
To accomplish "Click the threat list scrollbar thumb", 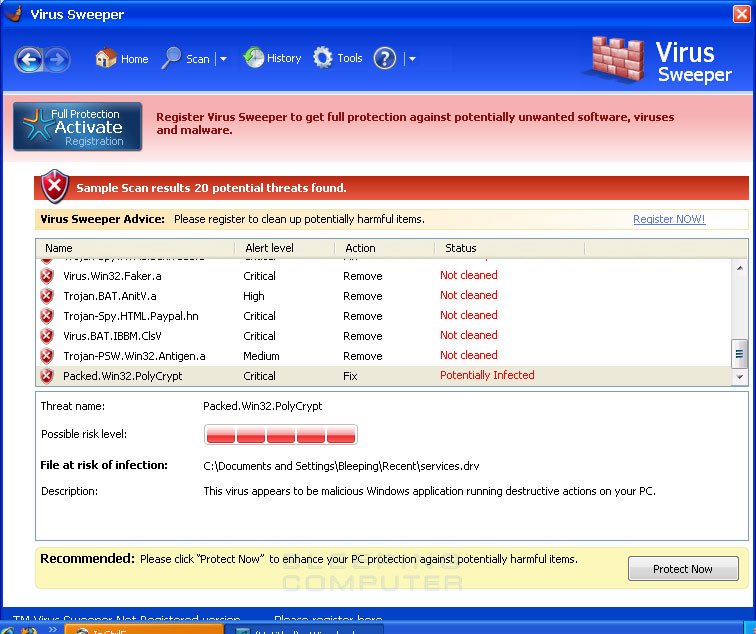I will point(739,354).
